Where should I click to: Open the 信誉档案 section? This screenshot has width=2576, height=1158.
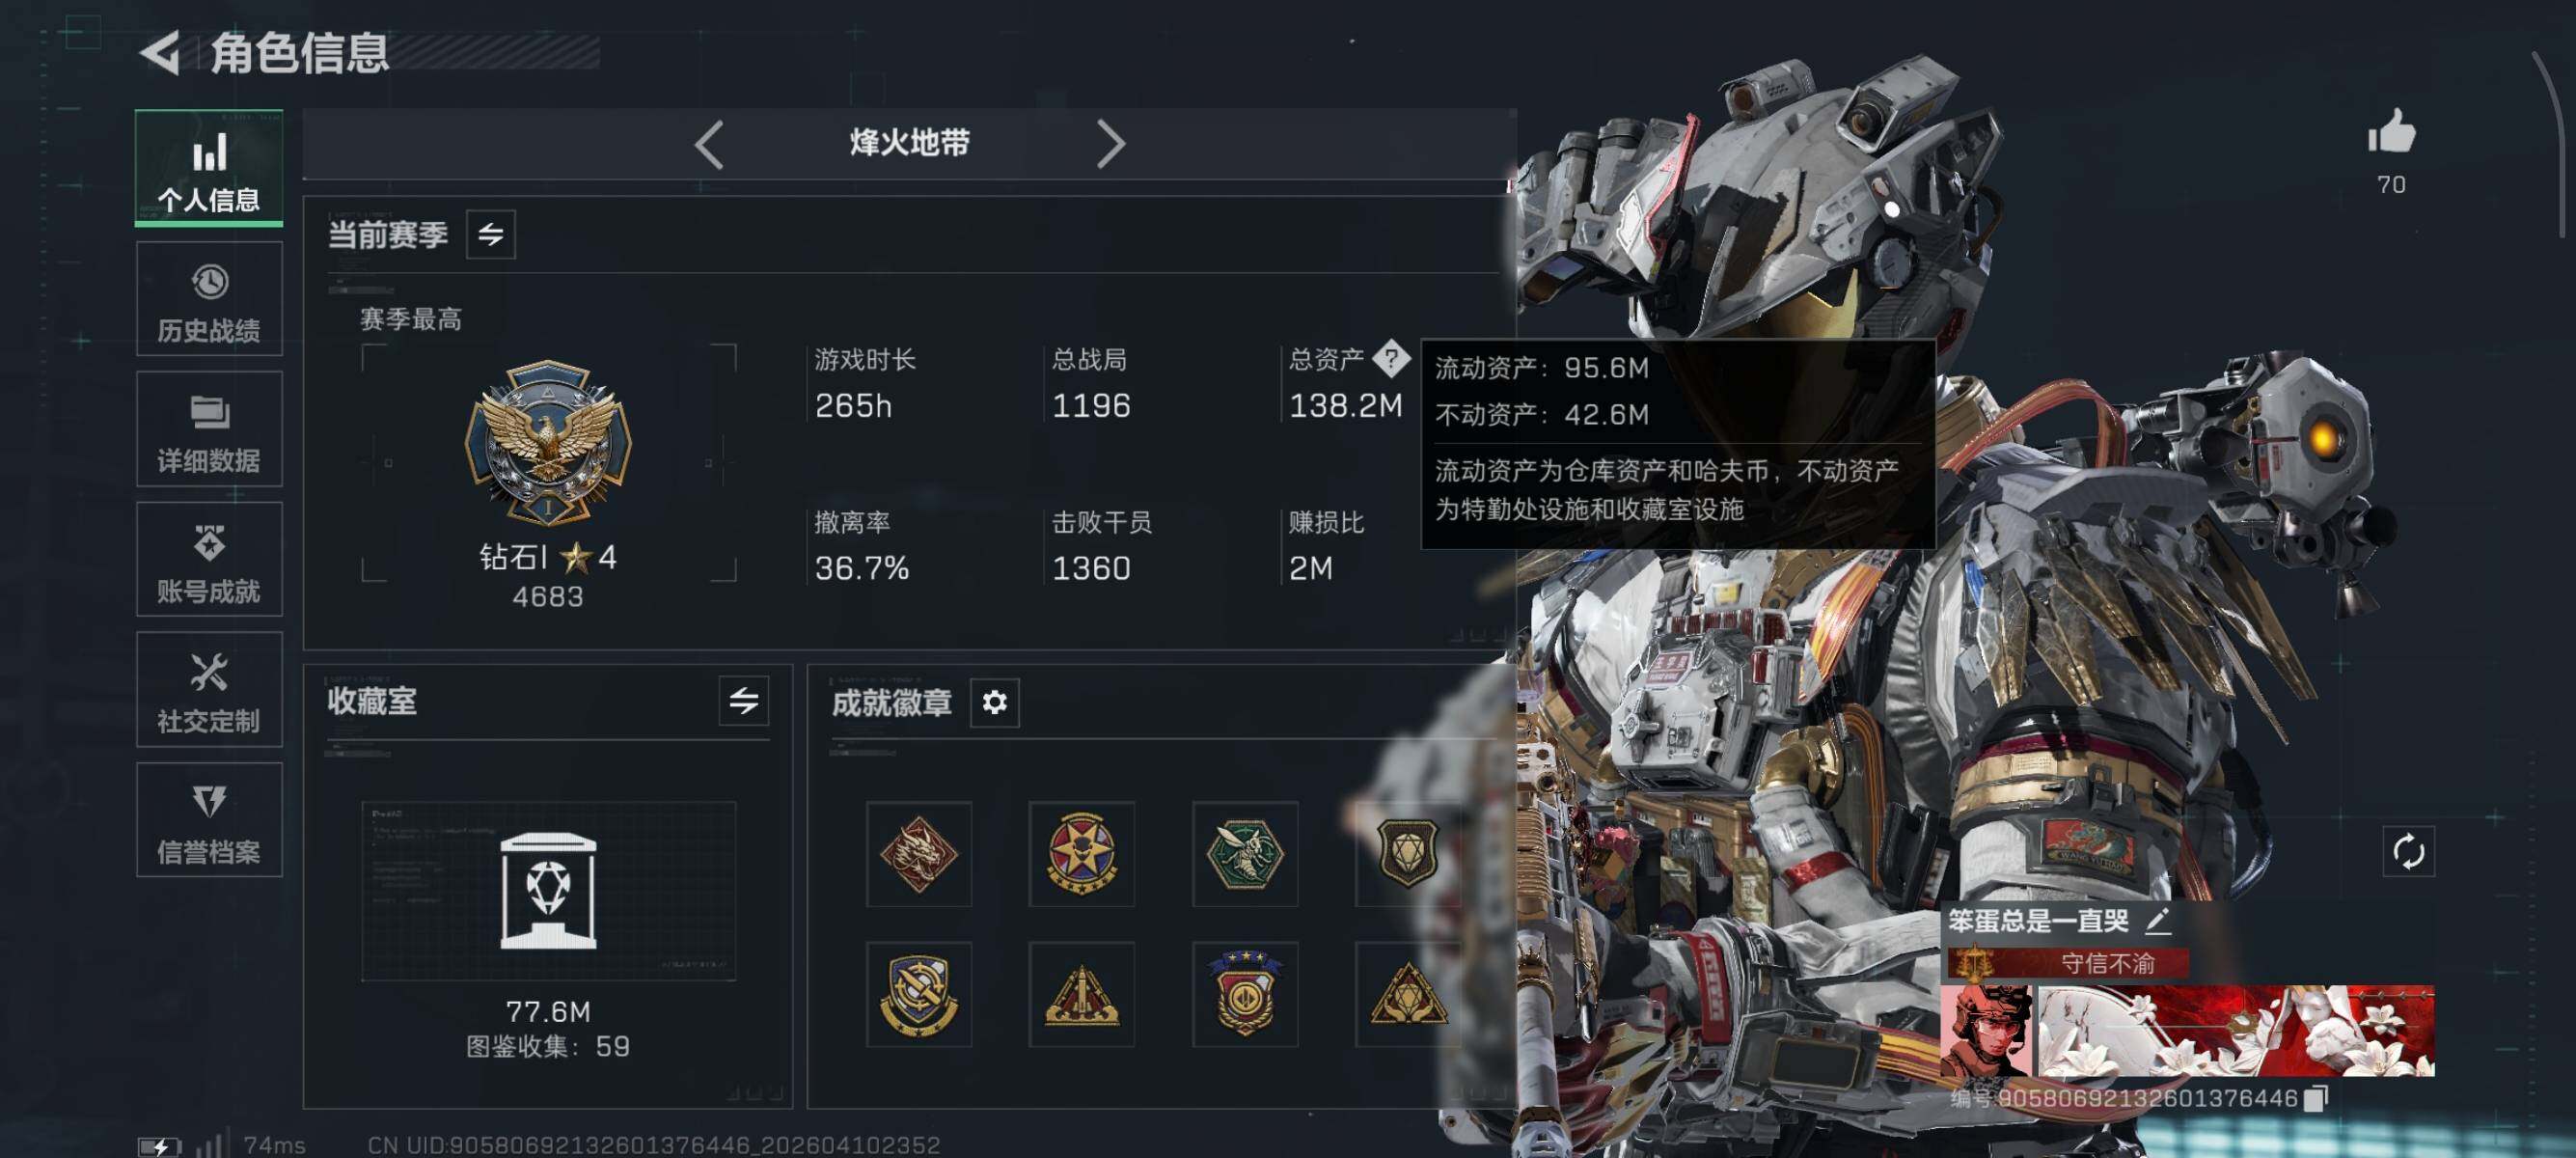click(x=209, y=820)
